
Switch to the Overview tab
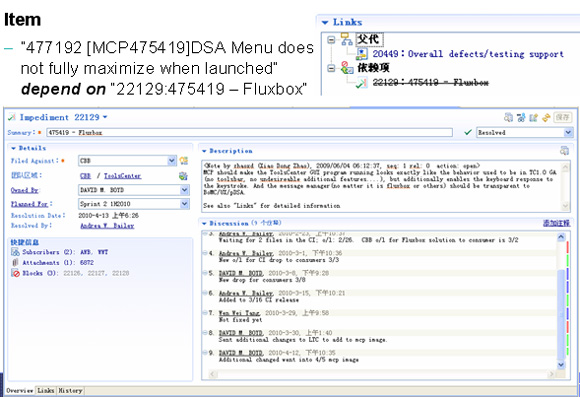[20, 390]
